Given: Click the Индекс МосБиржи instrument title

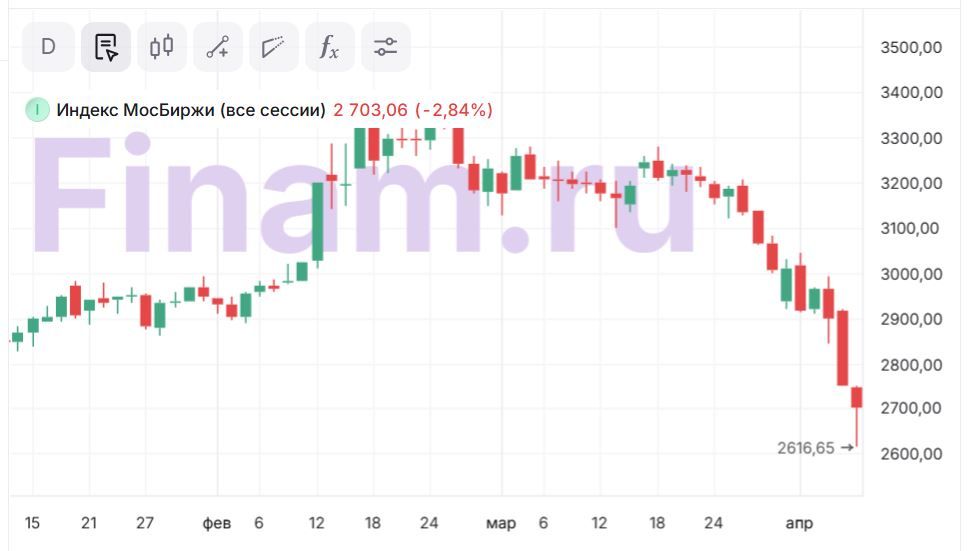Looking at the screenshot, I should 191,110.
